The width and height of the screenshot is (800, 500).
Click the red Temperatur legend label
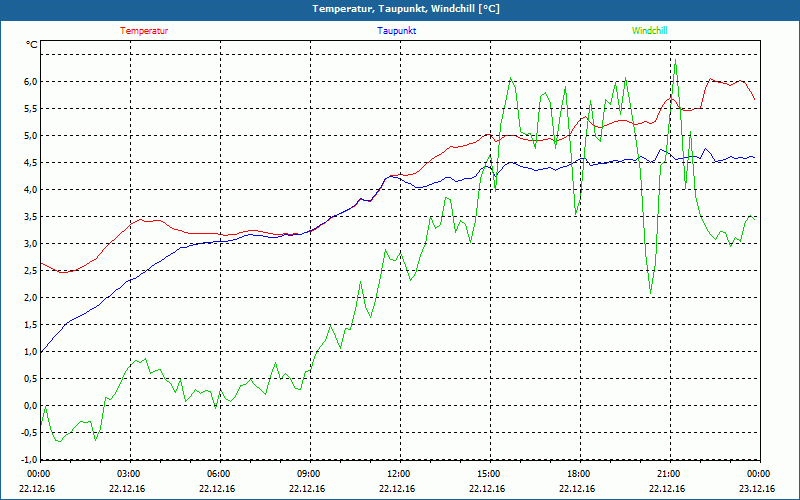(144, 31)
